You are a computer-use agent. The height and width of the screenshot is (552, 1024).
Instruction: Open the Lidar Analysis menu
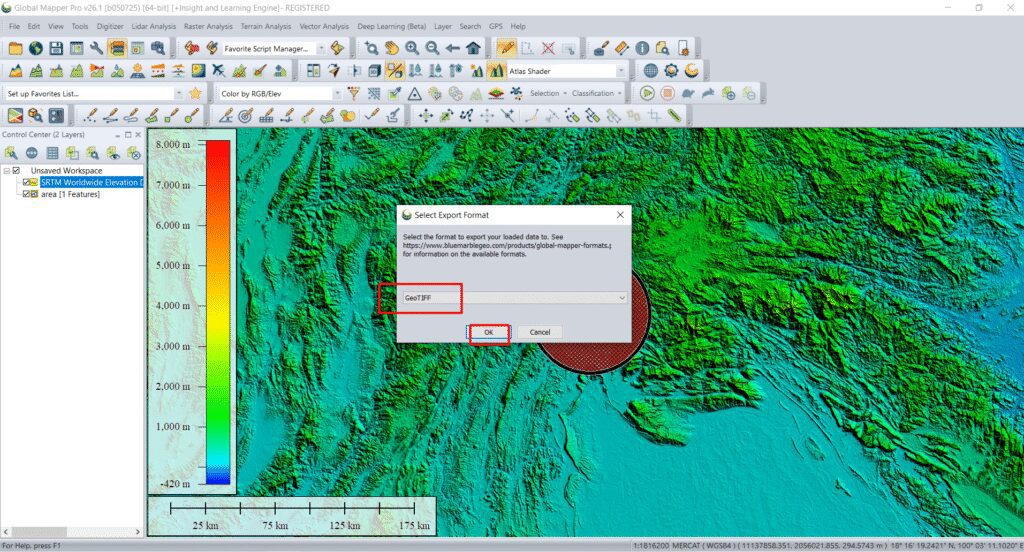pos(153,26)
